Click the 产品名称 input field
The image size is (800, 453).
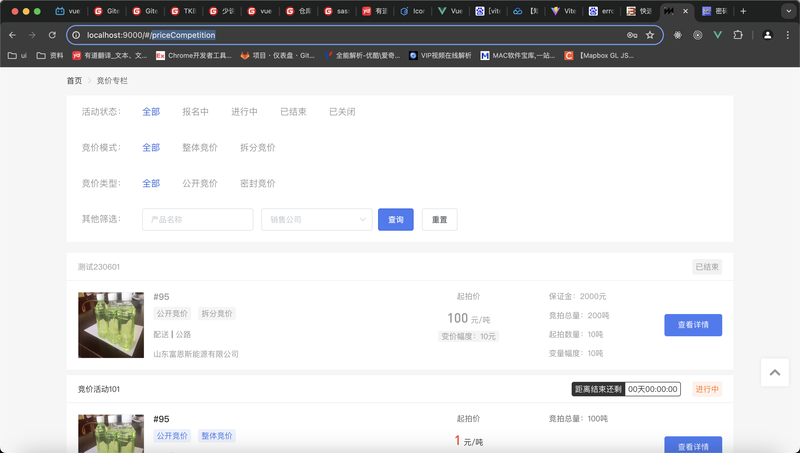click(x=197, y=219)
